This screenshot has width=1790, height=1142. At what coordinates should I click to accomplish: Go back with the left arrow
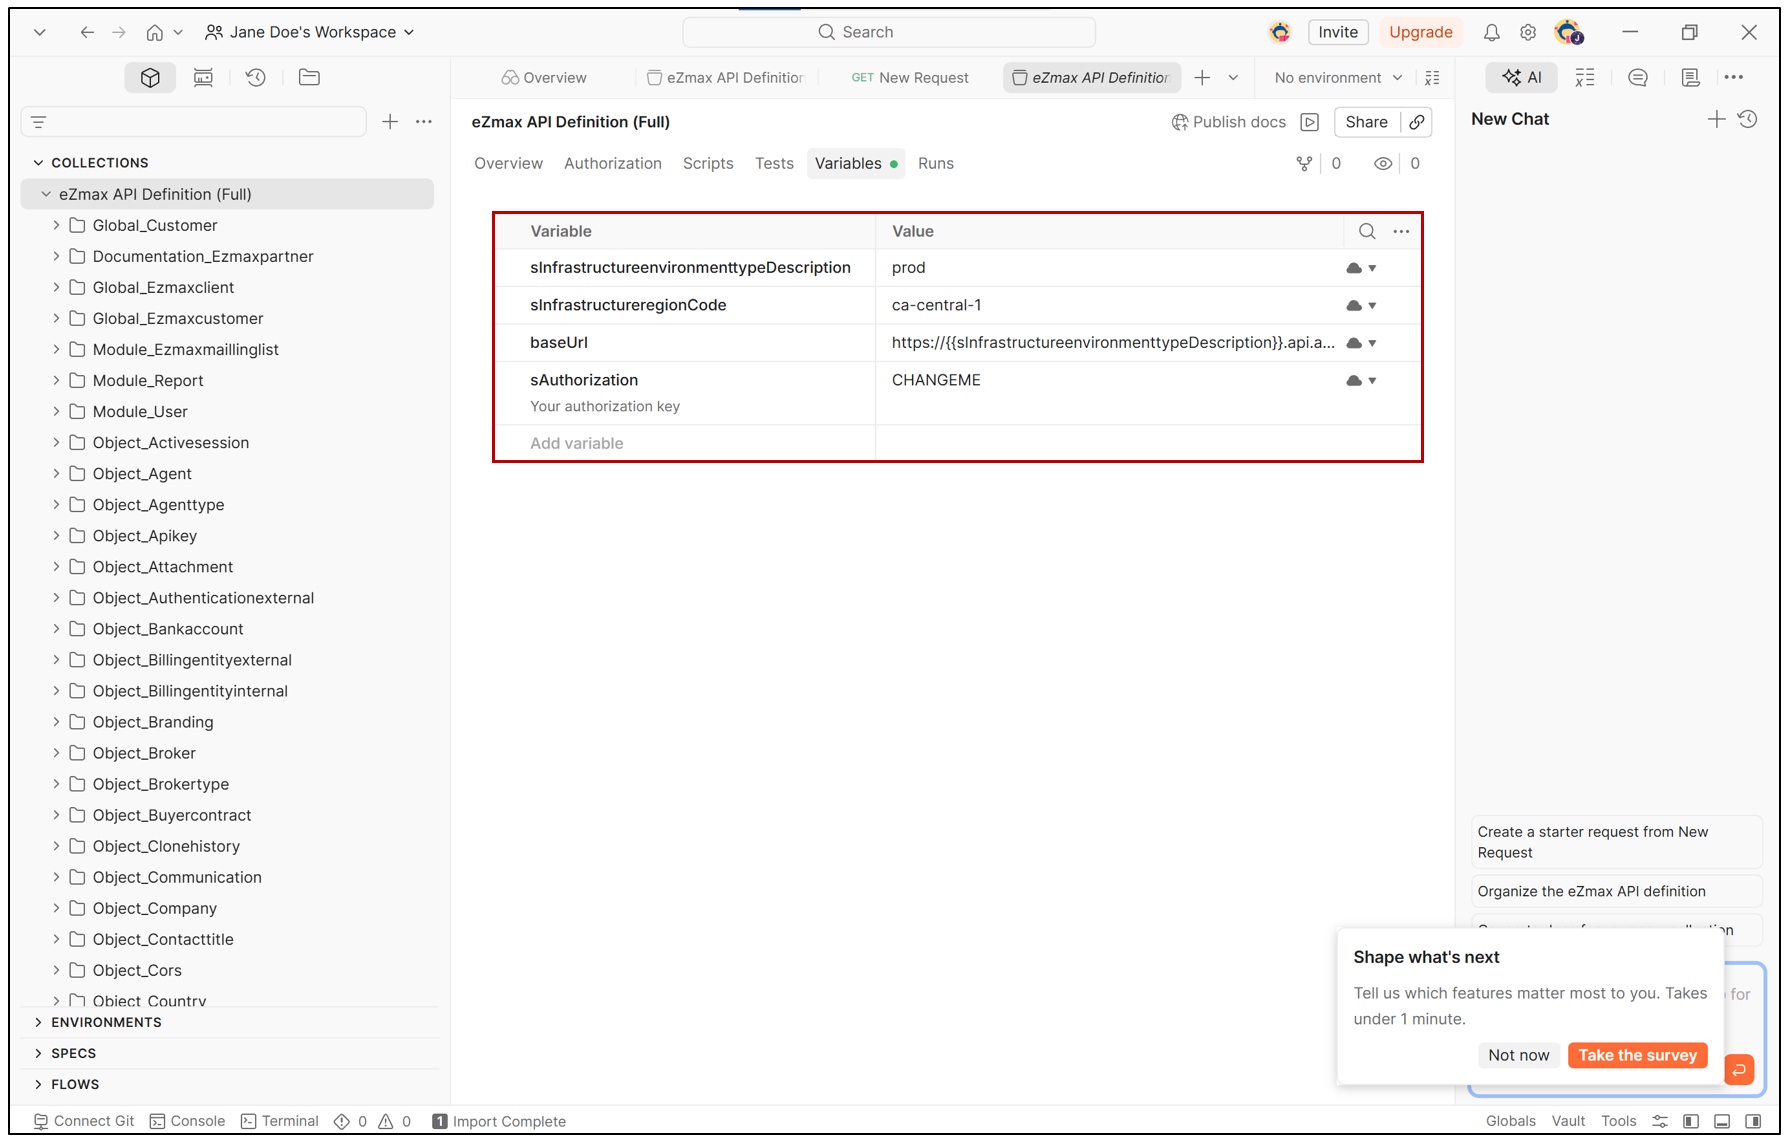pos(87,32)
